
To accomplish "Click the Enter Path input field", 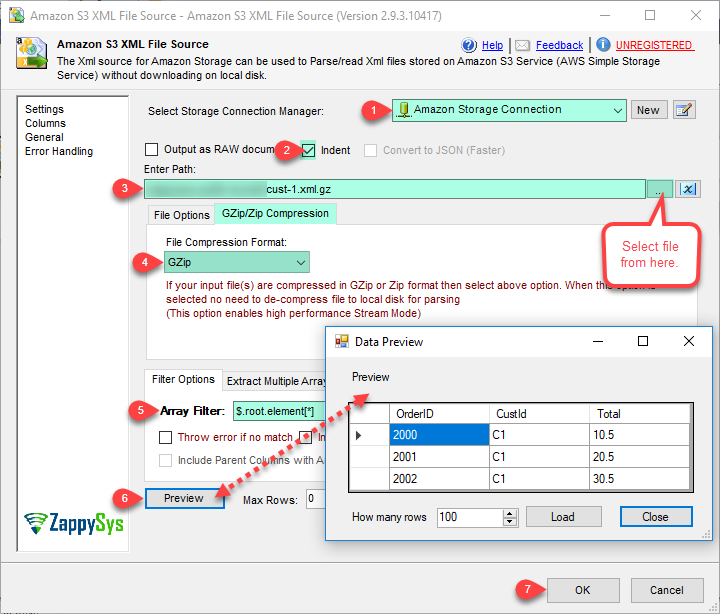I will (395, 189).
